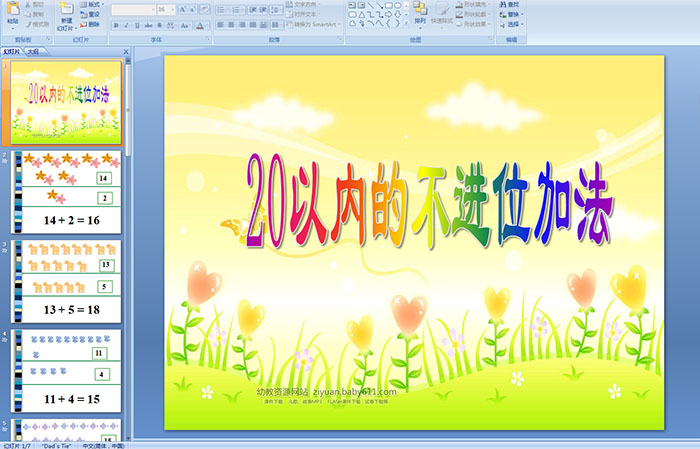
Task: Open the Arrange (排列) menu
Action: (x=420, y=13)
